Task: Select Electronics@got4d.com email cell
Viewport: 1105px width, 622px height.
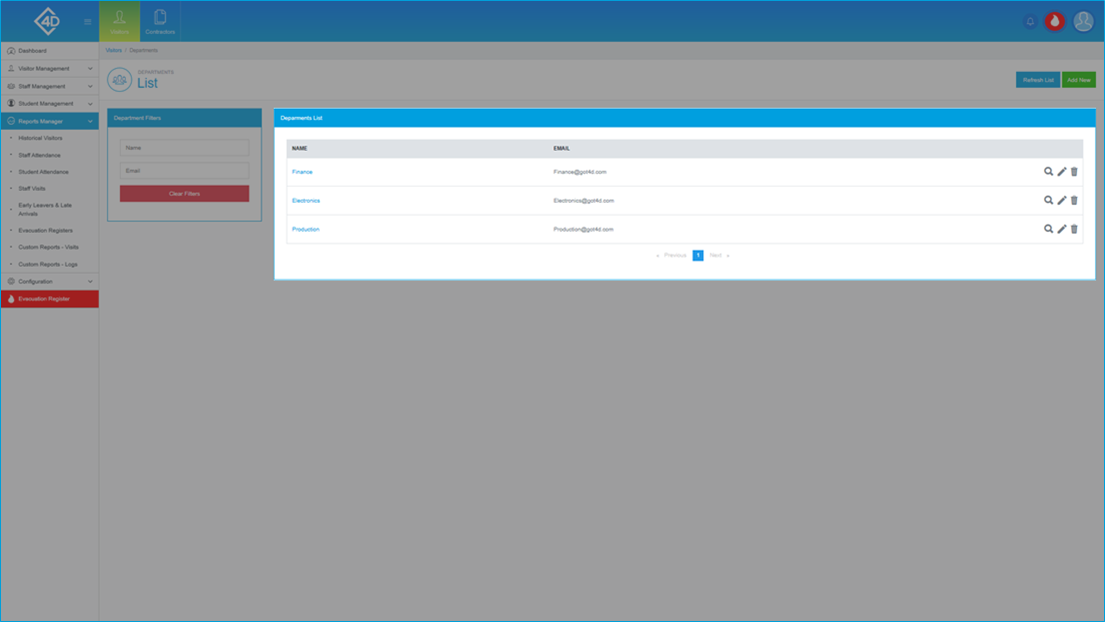Action: click(584, 201)
